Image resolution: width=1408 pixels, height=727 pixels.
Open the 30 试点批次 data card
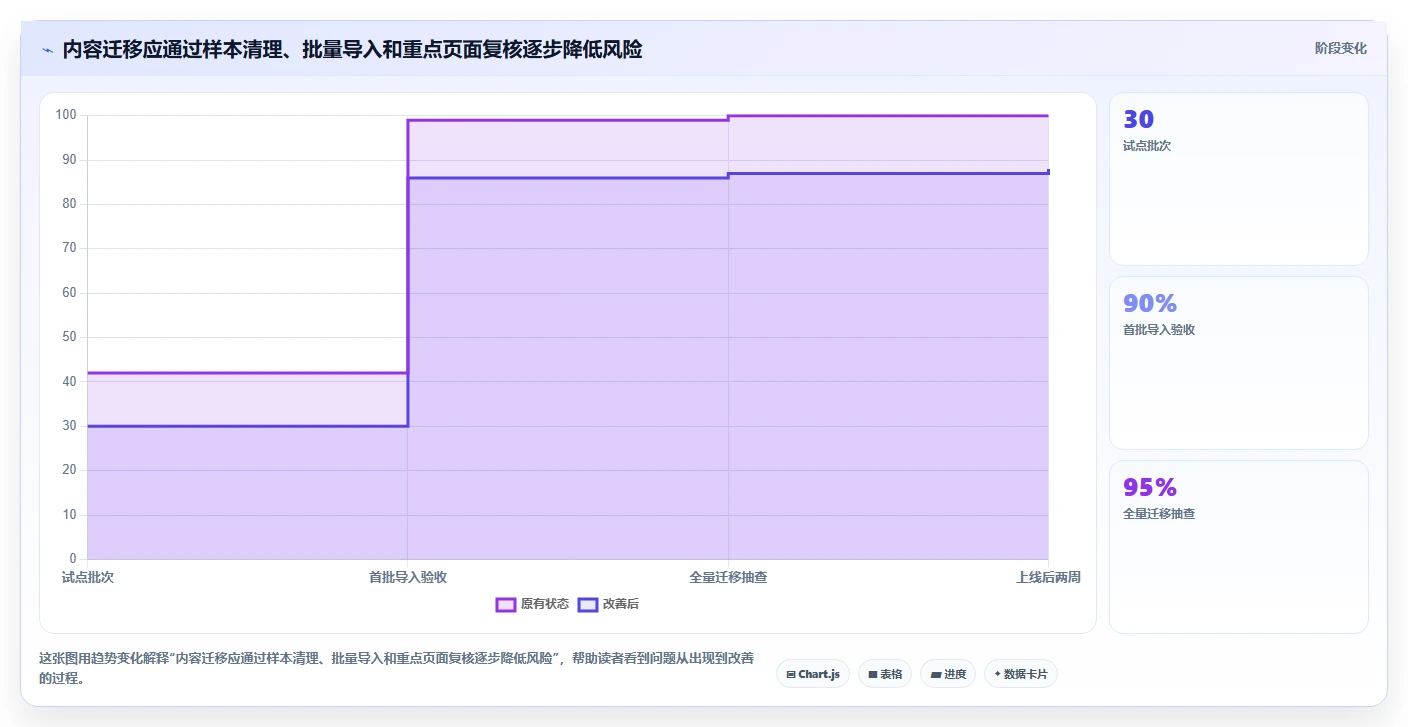[x=1239, y=179]
